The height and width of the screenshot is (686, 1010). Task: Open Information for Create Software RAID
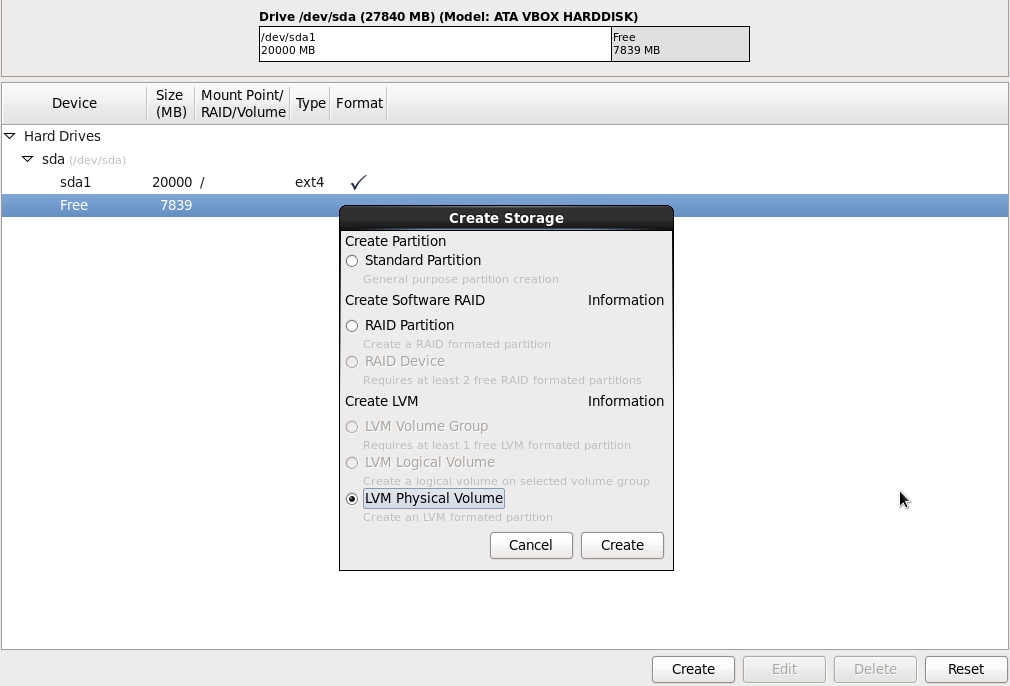[625, 300]
